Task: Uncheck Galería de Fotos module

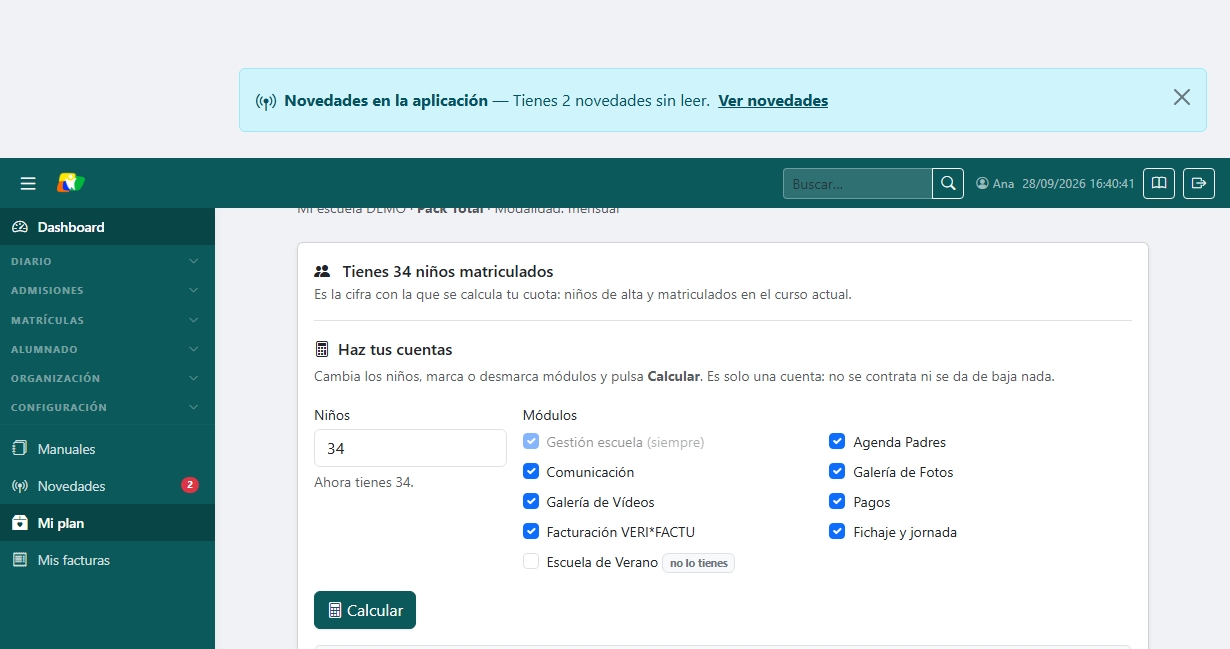Action: point(837,471)
